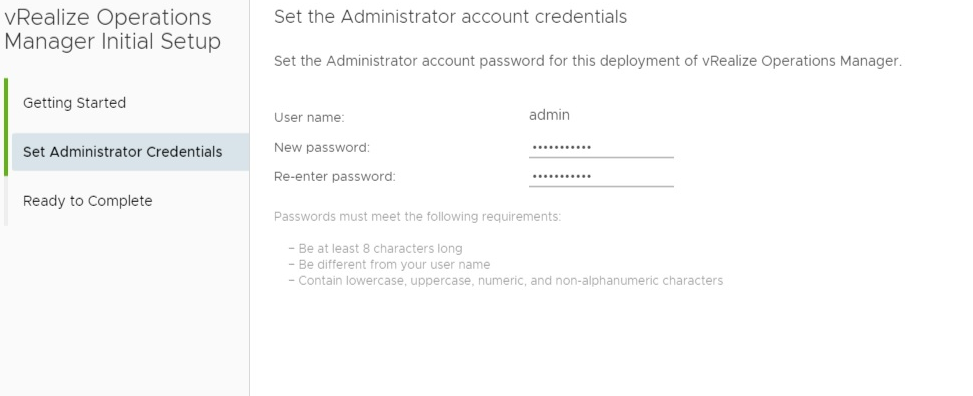Click the gray progress segment beside Ready to Complete

6,201
